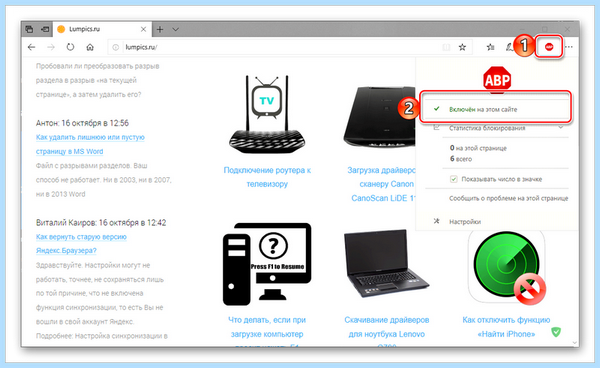This screenshot has width=600, height=368.
Task: Open a new tab with the plus icon
Action: click(x=160, y=29)
